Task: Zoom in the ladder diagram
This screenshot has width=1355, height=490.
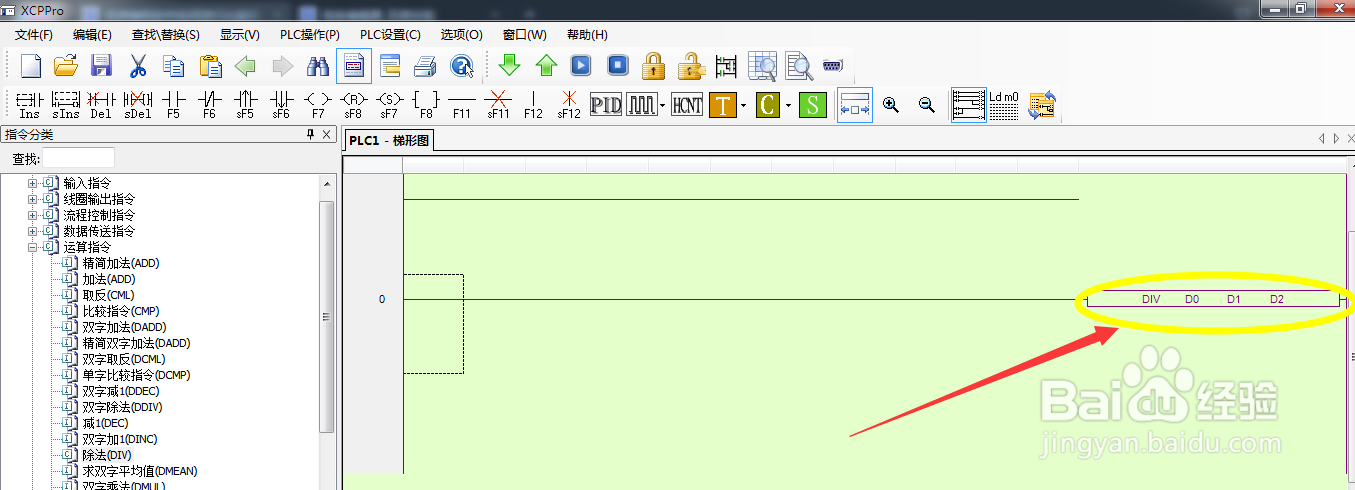Action: pyautogui.click(x=891, y=104)
